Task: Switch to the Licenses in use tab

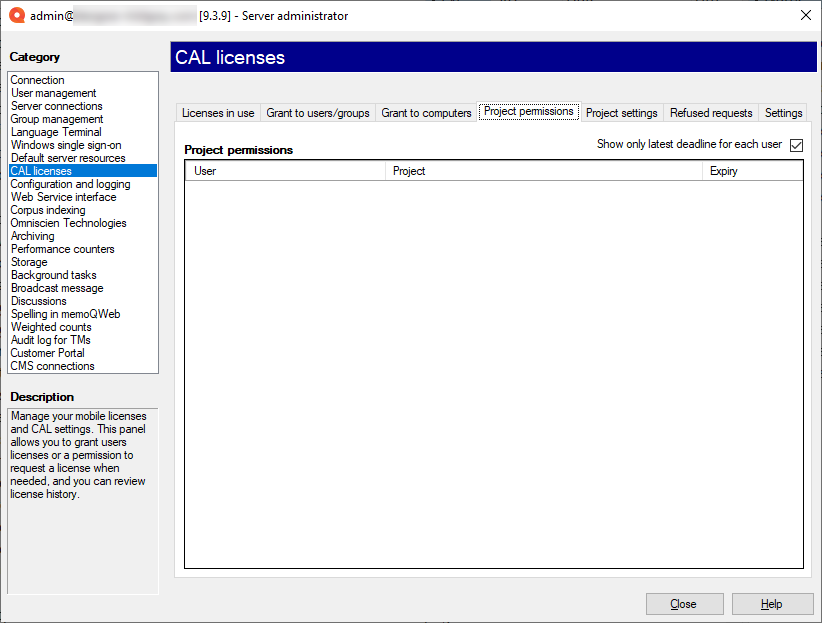Action: click(218, 113)
